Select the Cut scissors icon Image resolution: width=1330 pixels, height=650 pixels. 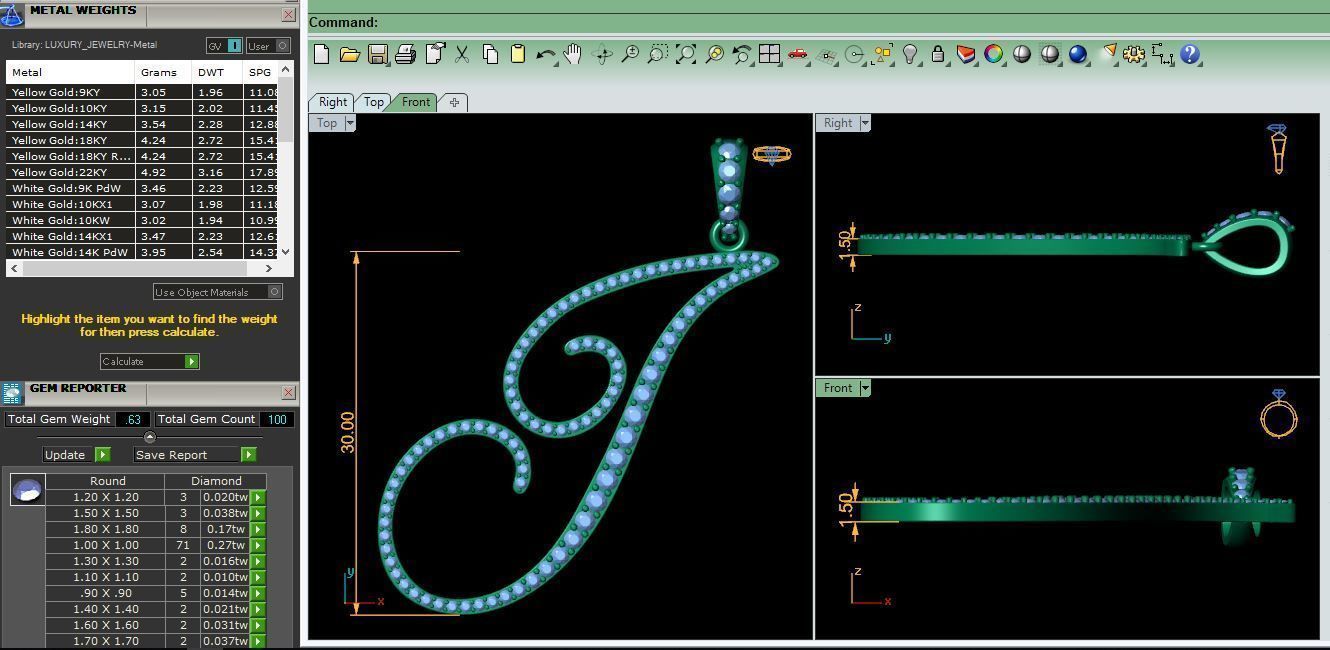pos(462,54)
